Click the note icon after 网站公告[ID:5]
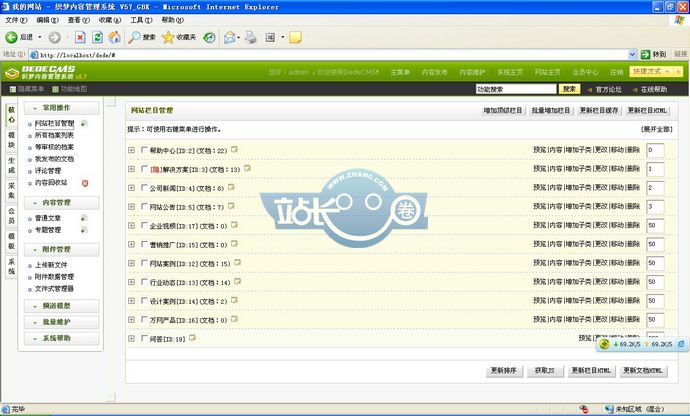The image size is (690, 416). [231, 206]
